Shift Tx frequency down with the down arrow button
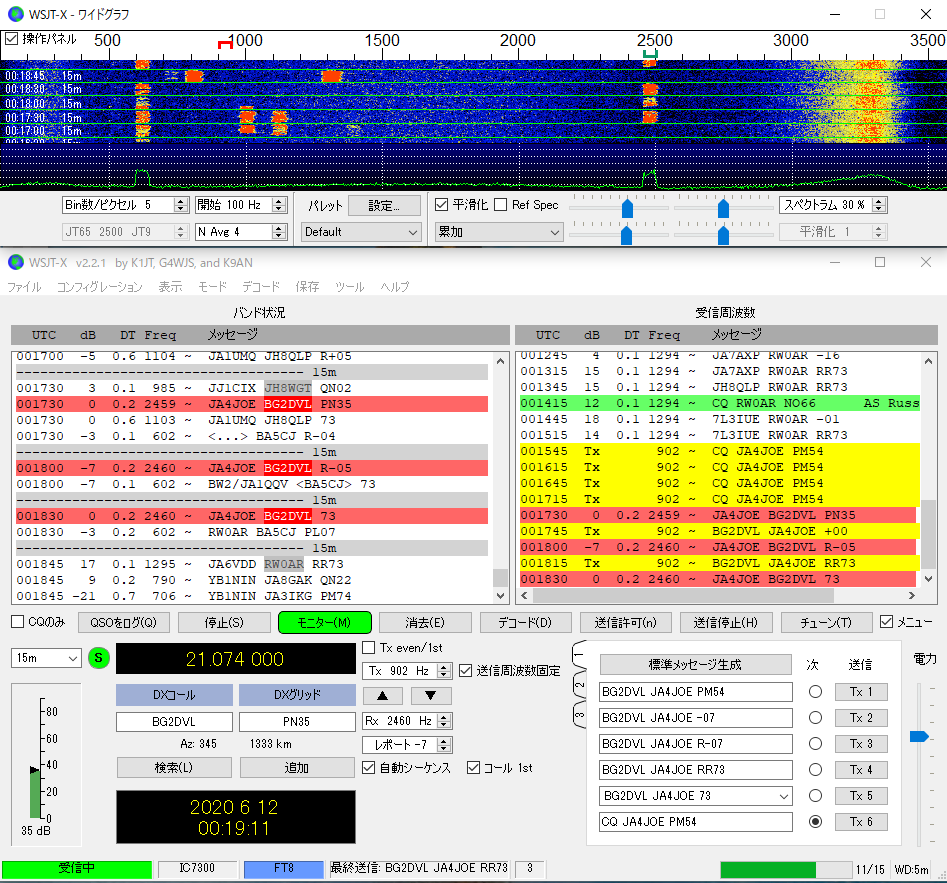The width and height of the screenshot is (947, 883). coord(431,696)
